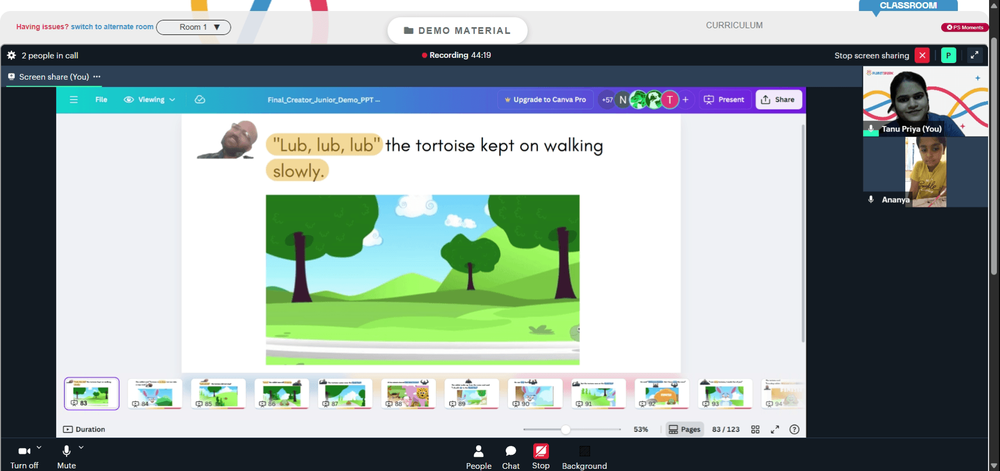Image resolution: width=1000 pixels, height=471 pixels.
Task: Open Canva File menu
Action: coord(101,99)
